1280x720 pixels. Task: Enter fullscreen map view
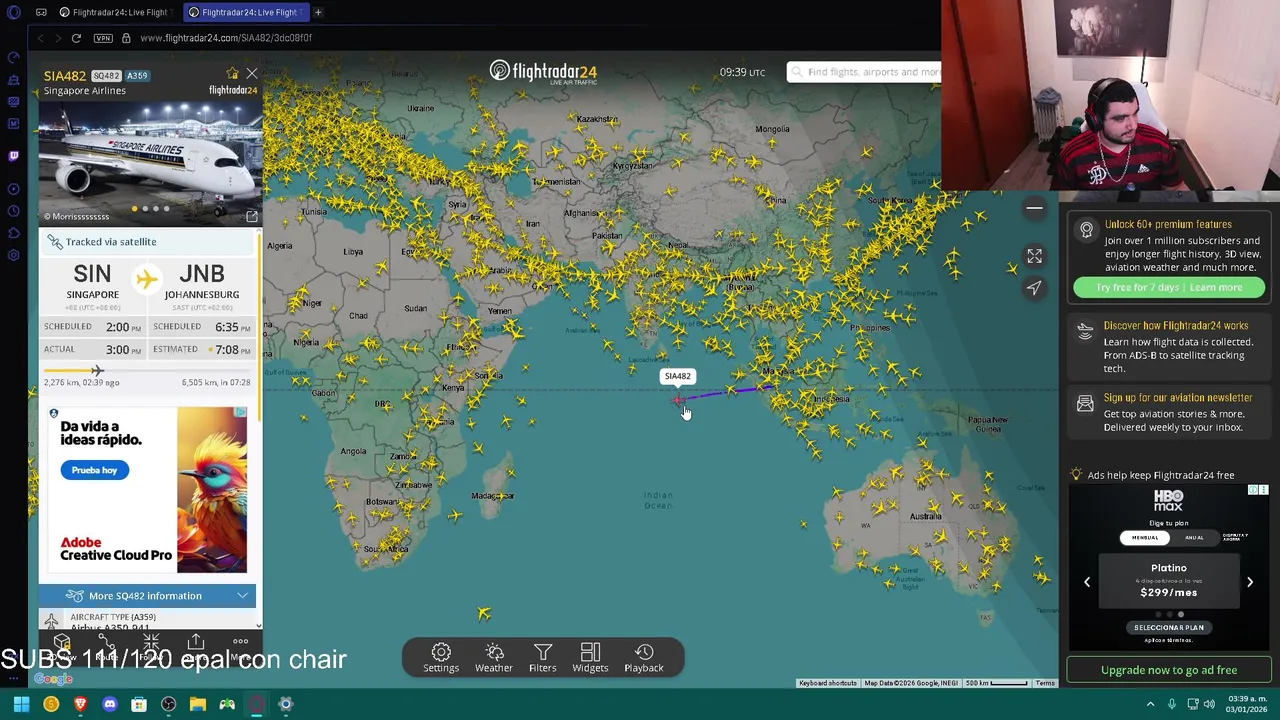coord(1034,257)
